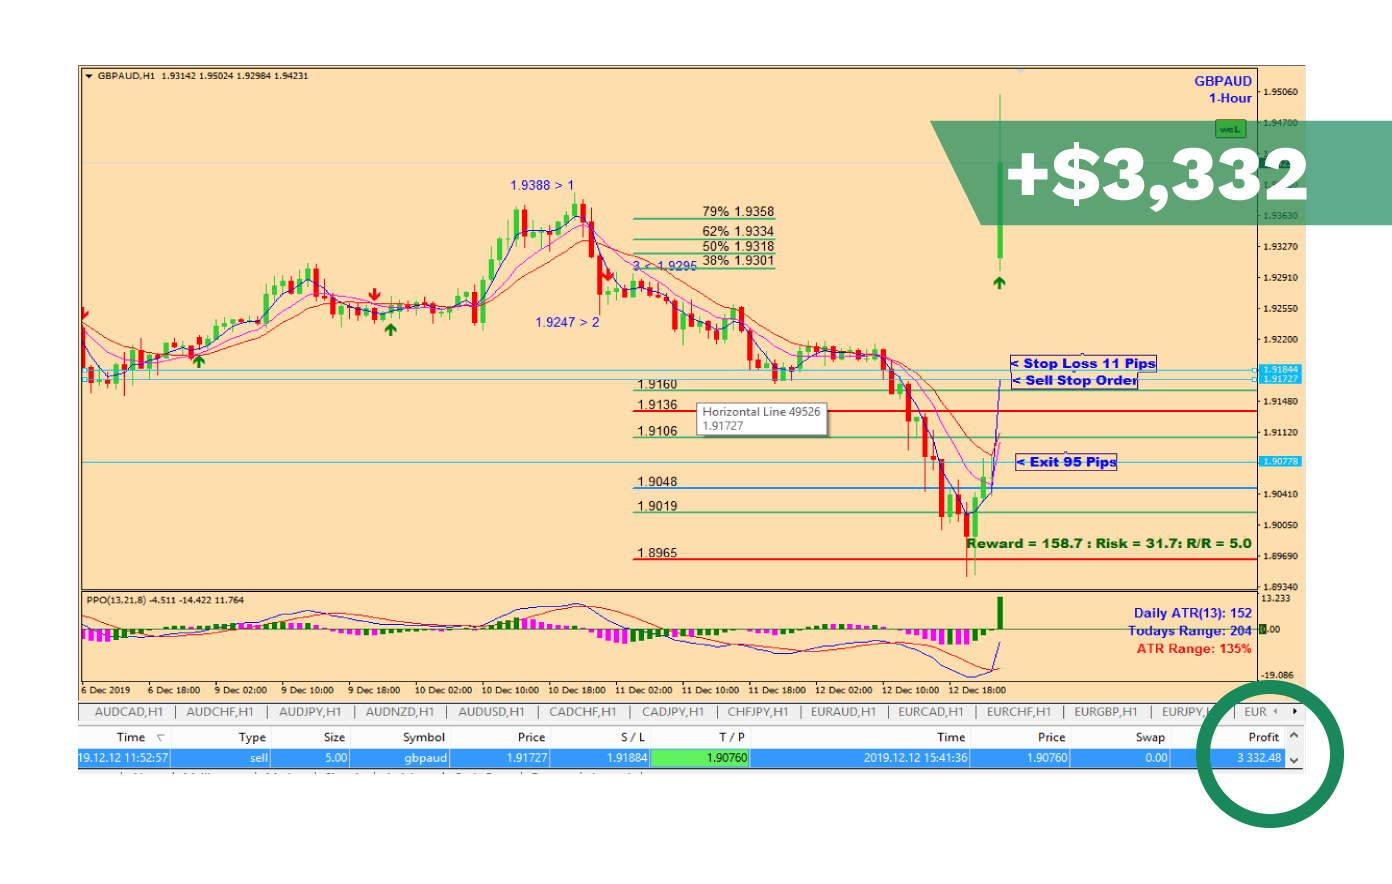Click the 62% 1.9334 Fibonacci label

738,231
